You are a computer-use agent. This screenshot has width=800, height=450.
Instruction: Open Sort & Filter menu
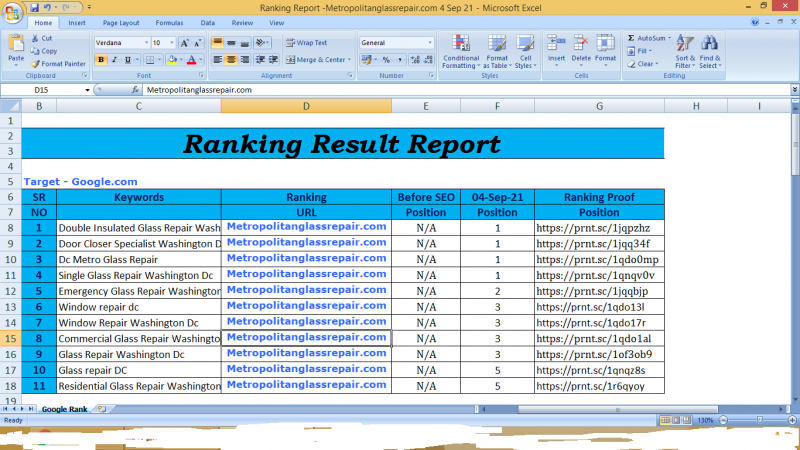[x=685, y=52]
